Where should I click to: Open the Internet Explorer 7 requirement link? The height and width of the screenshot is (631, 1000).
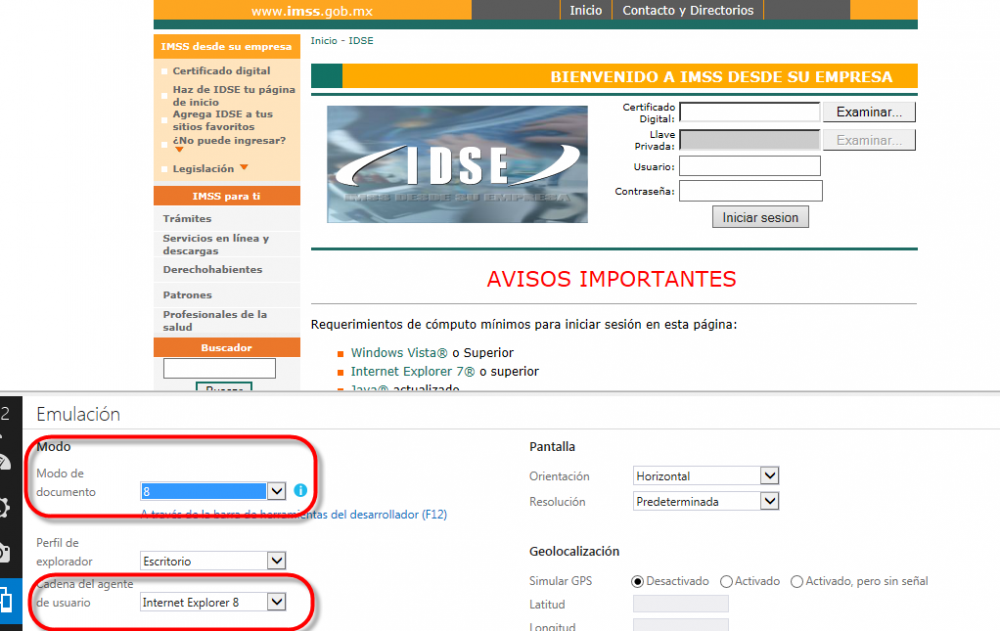click(413, 371)
